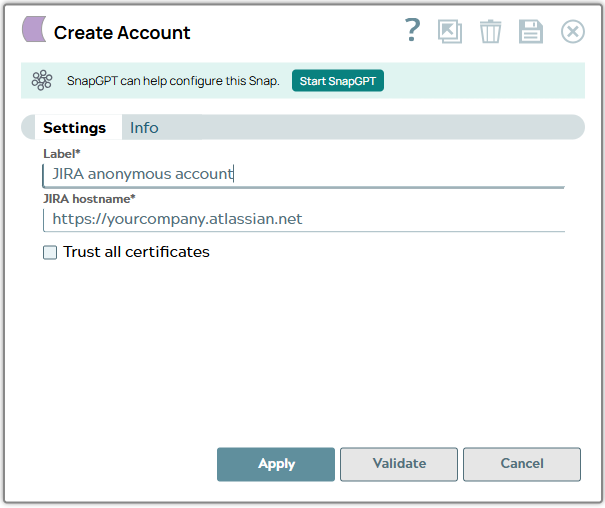Screen dimensions: 605x508
Task: Enable Trust all certificates checkbox
Action: pos(50,253)
